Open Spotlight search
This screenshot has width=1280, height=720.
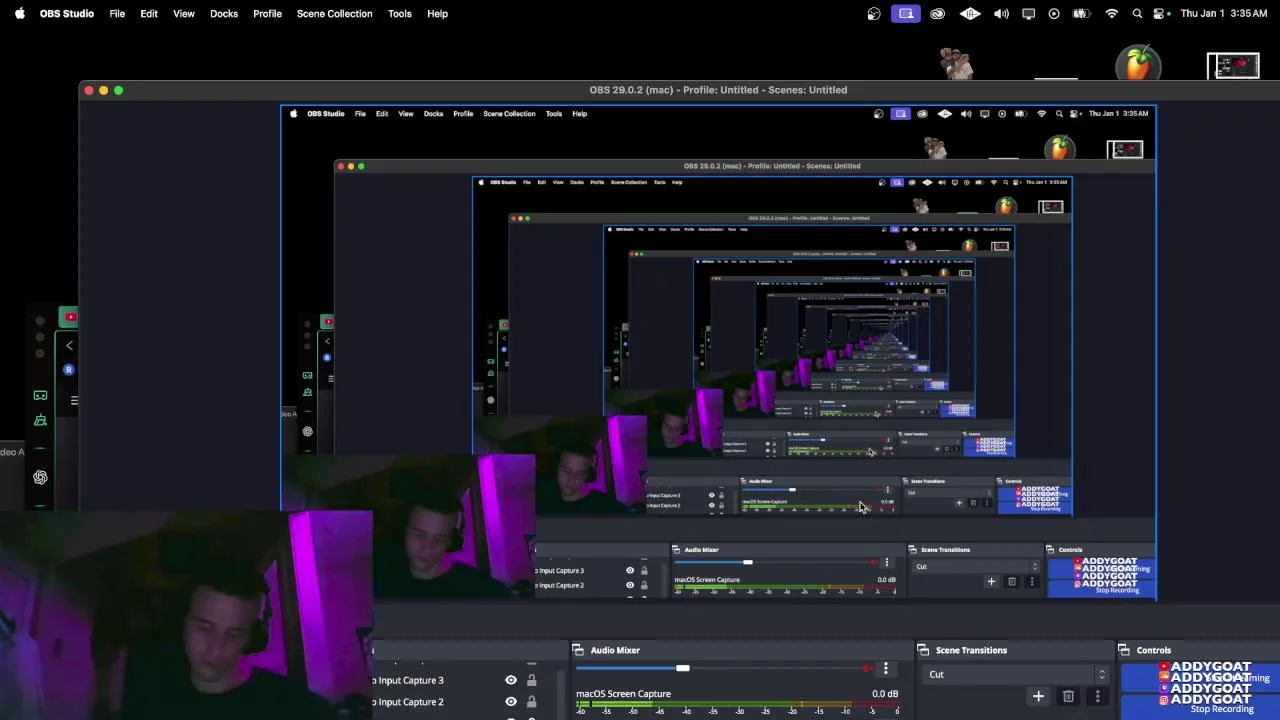[1137, 14]
